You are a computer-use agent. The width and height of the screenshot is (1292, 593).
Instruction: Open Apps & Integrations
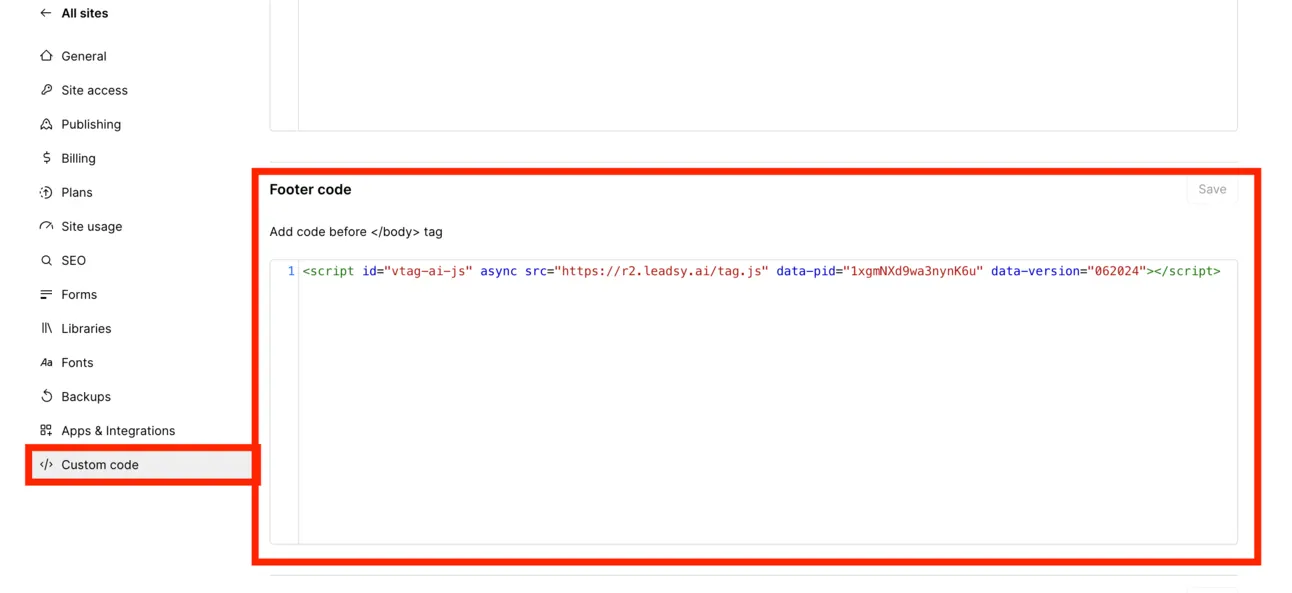point(118,430)
